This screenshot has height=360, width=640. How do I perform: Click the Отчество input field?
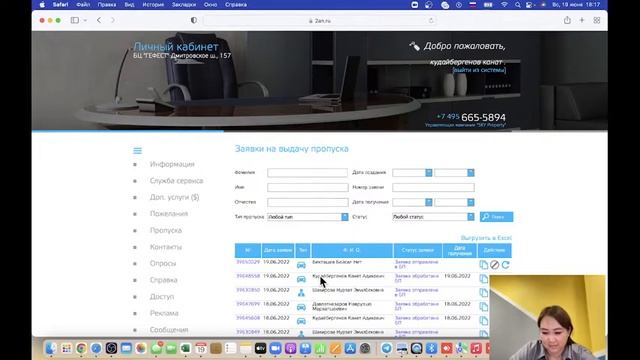pos(308,202)
